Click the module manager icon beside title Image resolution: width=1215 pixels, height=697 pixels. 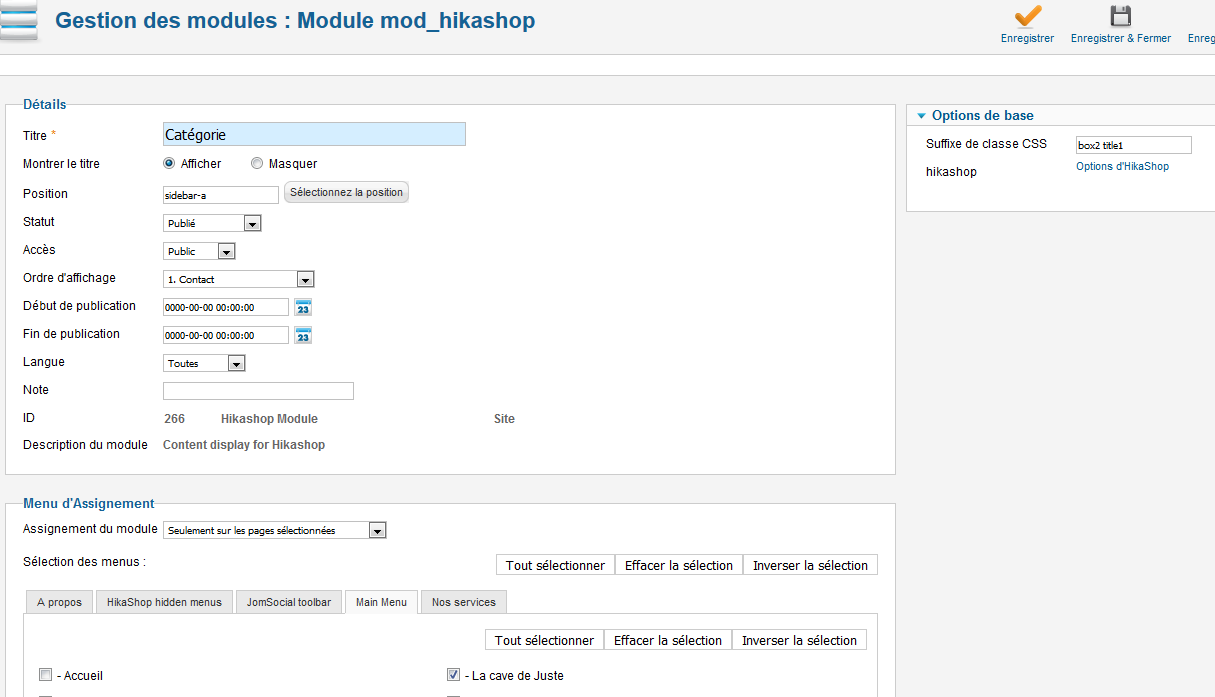click(x=19, y=21)
